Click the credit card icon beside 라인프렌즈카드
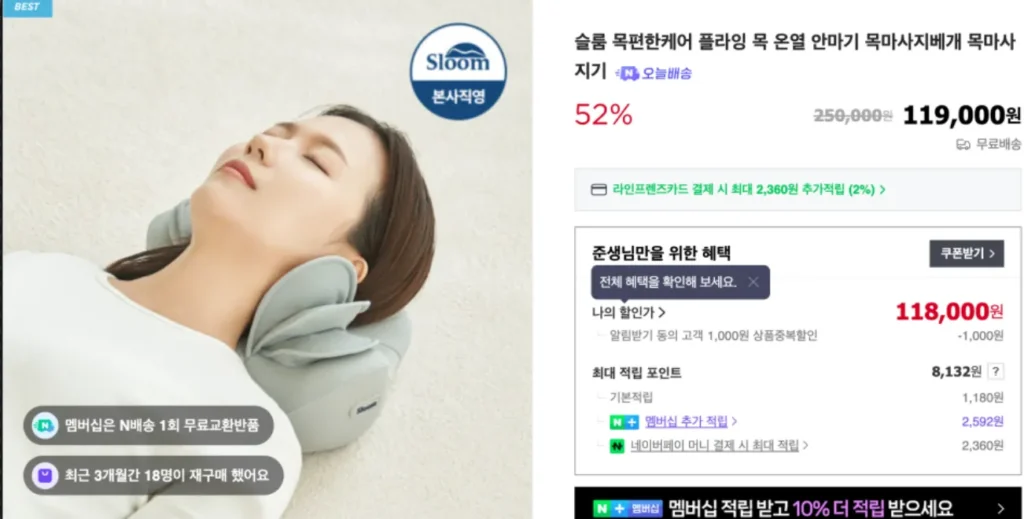 pos(598,189)
